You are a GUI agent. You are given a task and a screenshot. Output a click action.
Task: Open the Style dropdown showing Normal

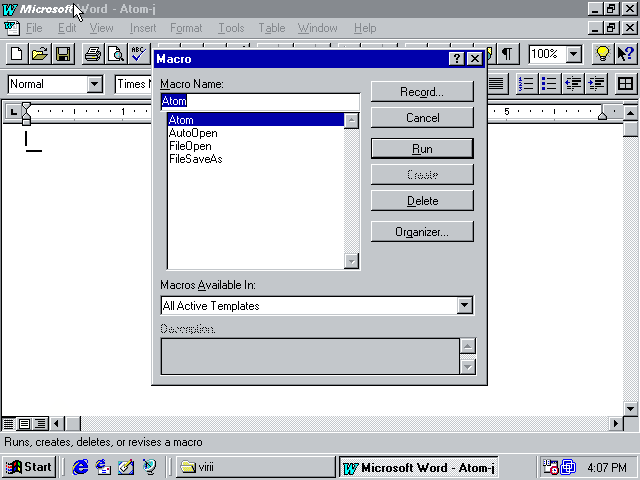(95, 84)
